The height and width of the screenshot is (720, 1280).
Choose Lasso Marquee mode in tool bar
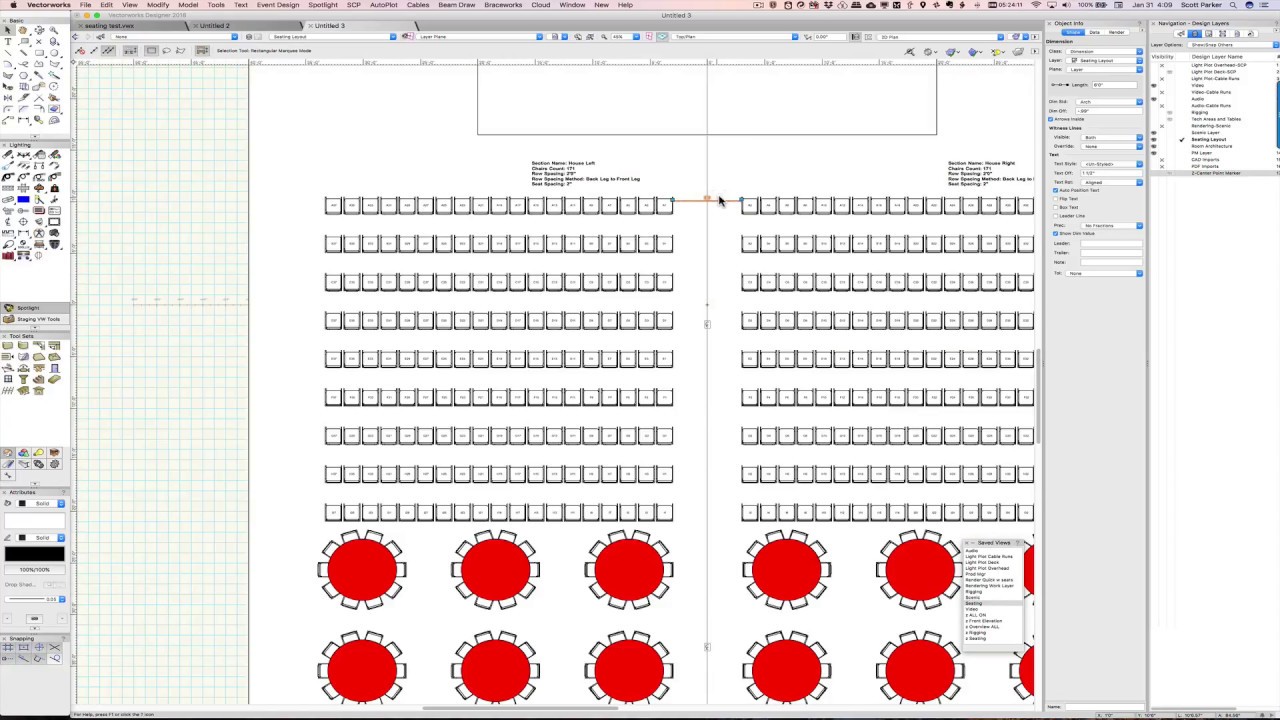pyautogui.click(x=166, y=50)
